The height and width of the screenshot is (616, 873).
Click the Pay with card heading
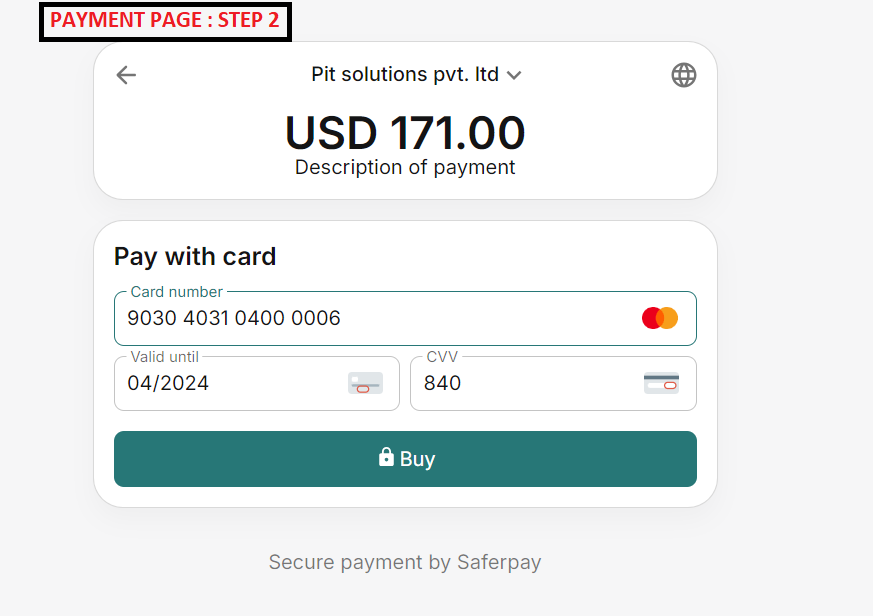coord(195,256)
